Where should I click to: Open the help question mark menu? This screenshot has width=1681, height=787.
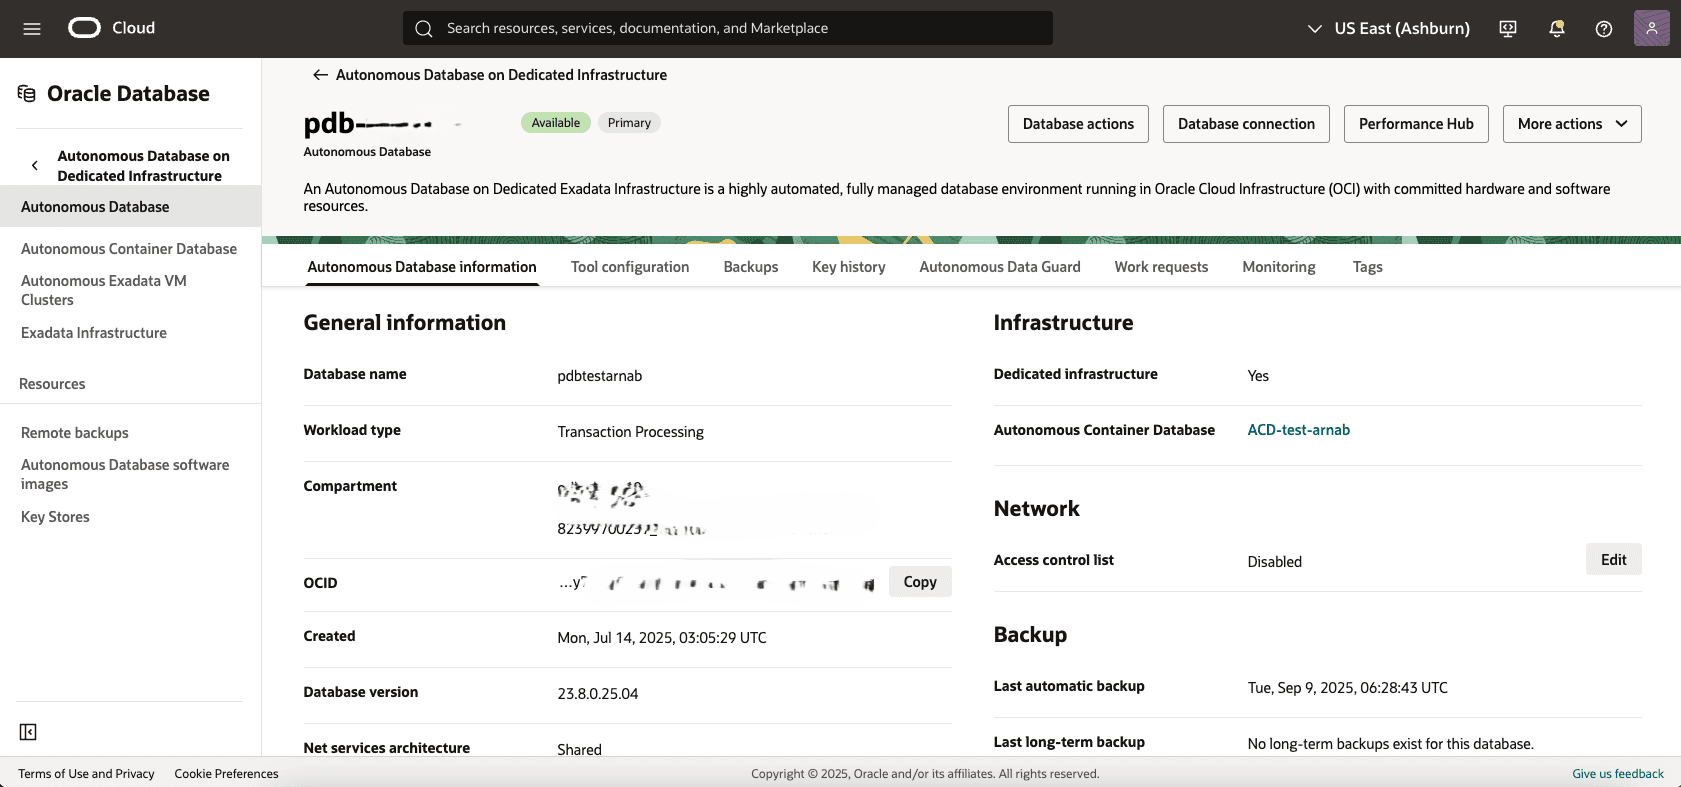click(x=1604, y=29)
